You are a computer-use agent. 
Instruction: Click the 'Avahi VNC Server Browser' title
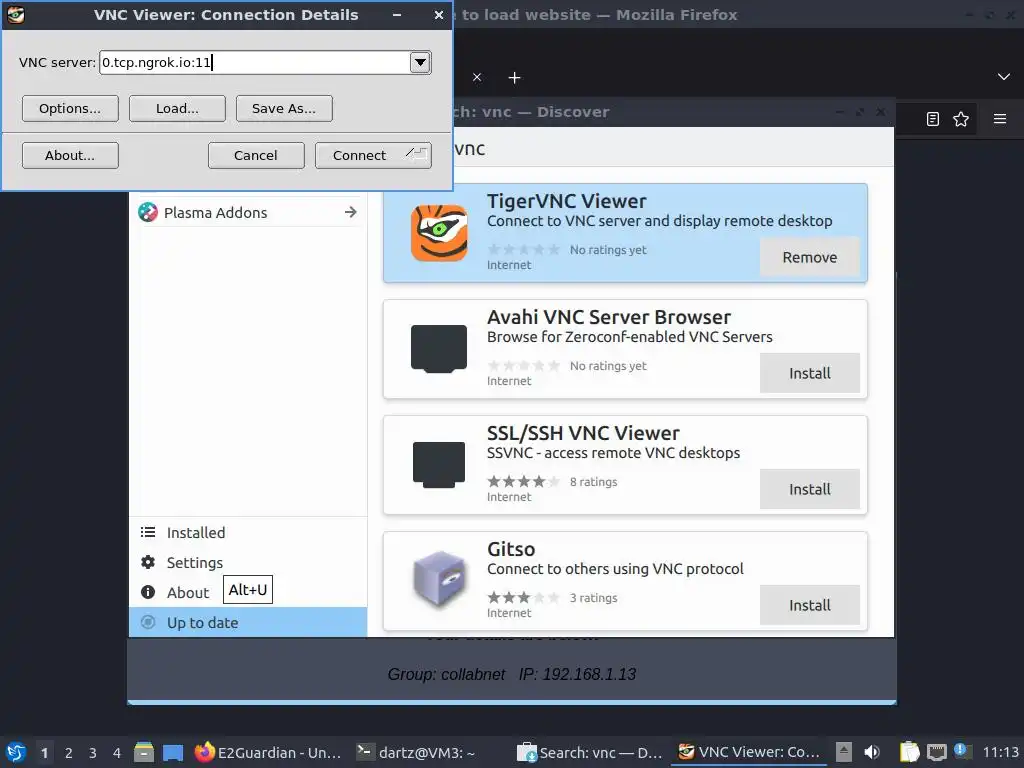click(609, 317)
